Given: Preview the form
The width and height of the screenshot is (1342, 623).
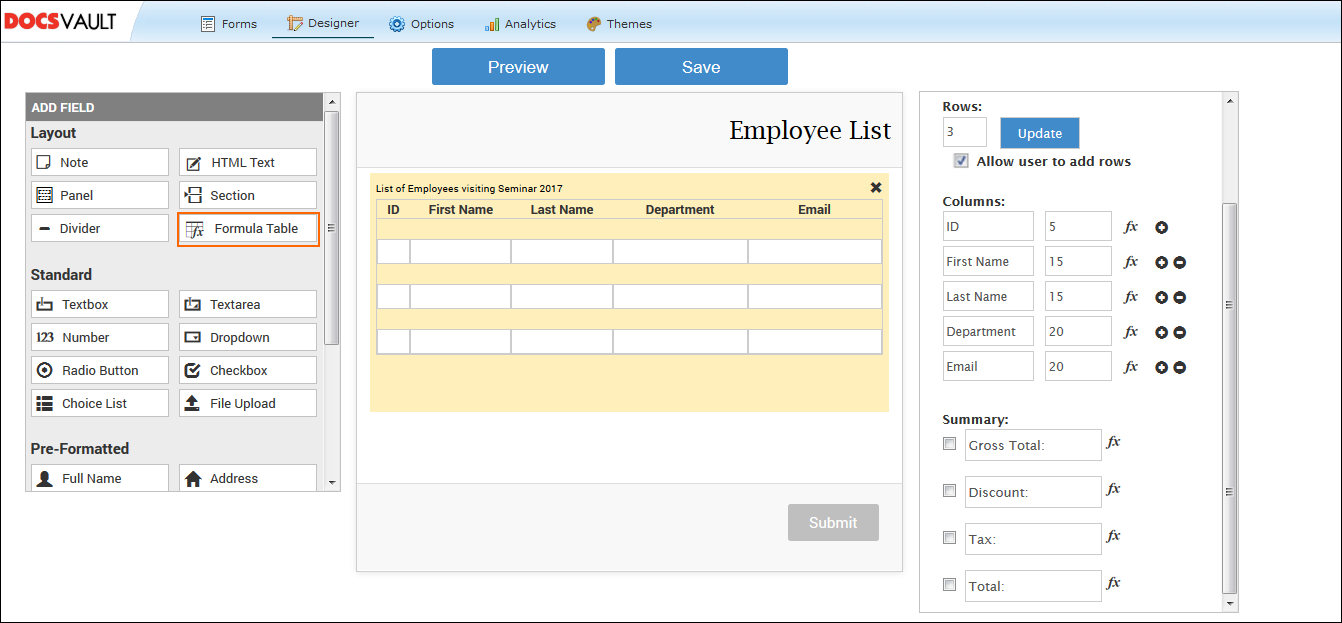Looking at the screenshot, I should [x=518, y=66].
